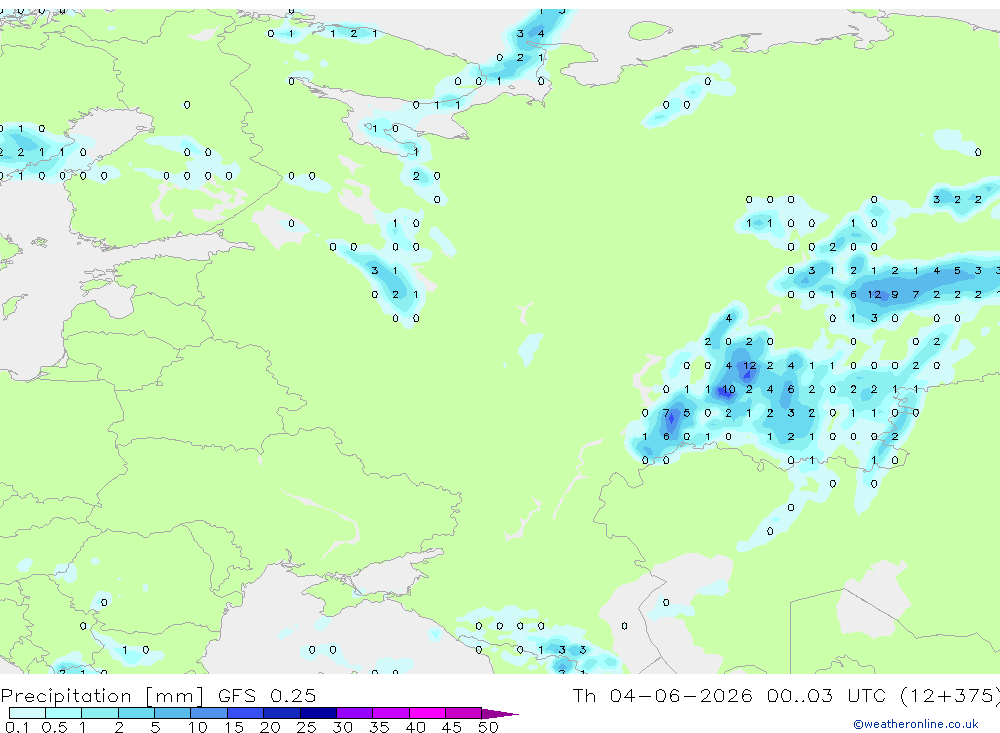Click the '25' legend scale label
This screenshot has width=1000, height=733.
(306, 727)
